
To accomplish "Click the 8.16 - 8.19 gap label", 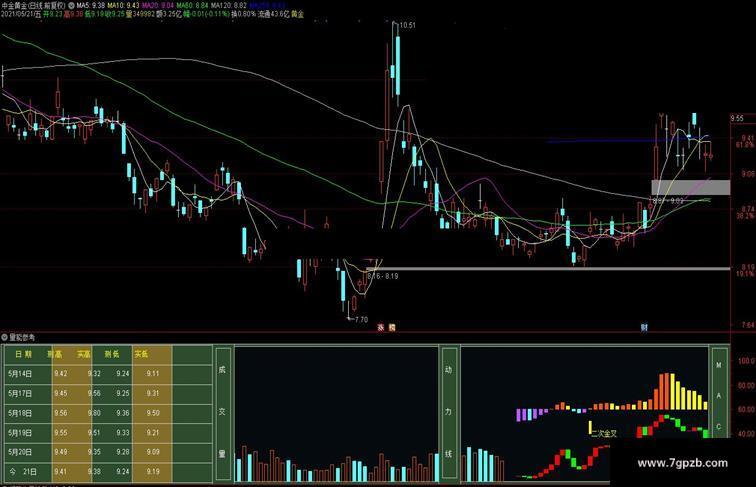I will (x=382, y=276).
